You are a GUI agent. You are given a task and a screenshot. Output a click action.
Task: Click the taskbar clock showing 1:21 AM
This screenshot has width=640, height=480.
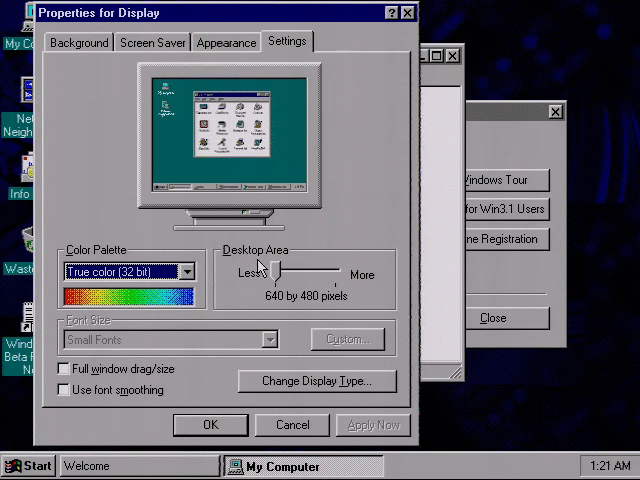point(610,466)
